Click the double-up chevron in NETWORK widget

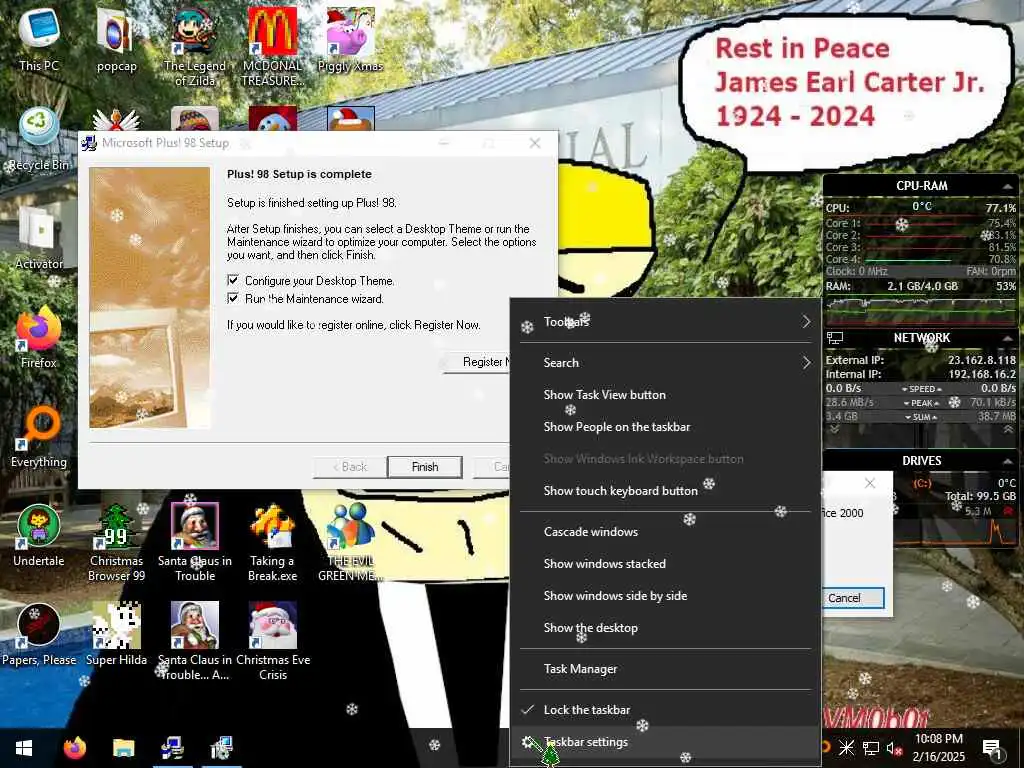tap(1008, 430)
